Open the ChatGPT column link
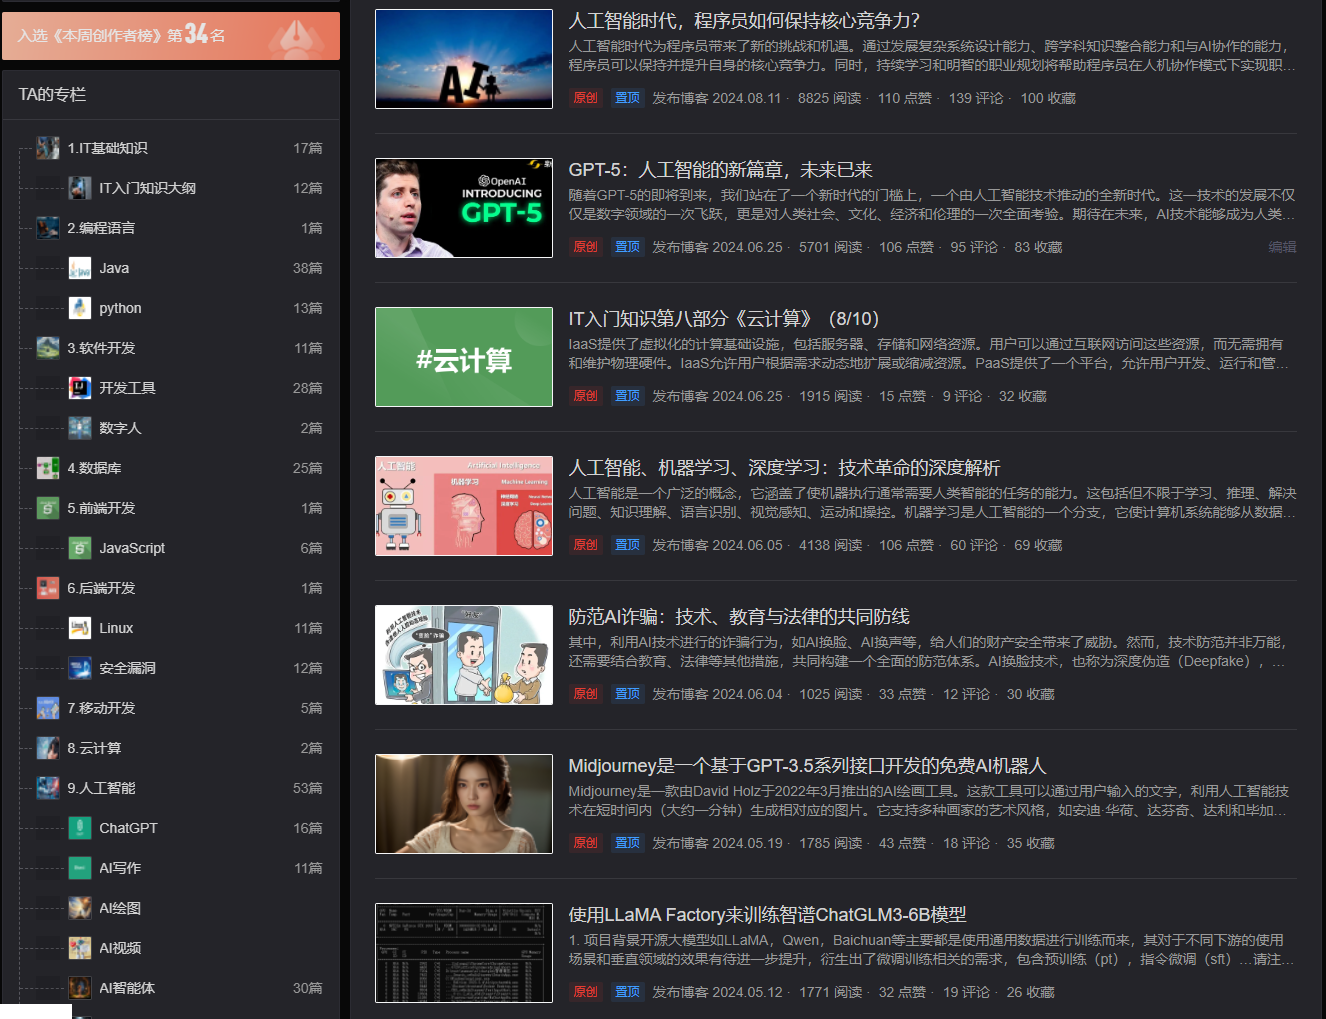The width and height of the screenshot is (1326, 1019). 128,828
